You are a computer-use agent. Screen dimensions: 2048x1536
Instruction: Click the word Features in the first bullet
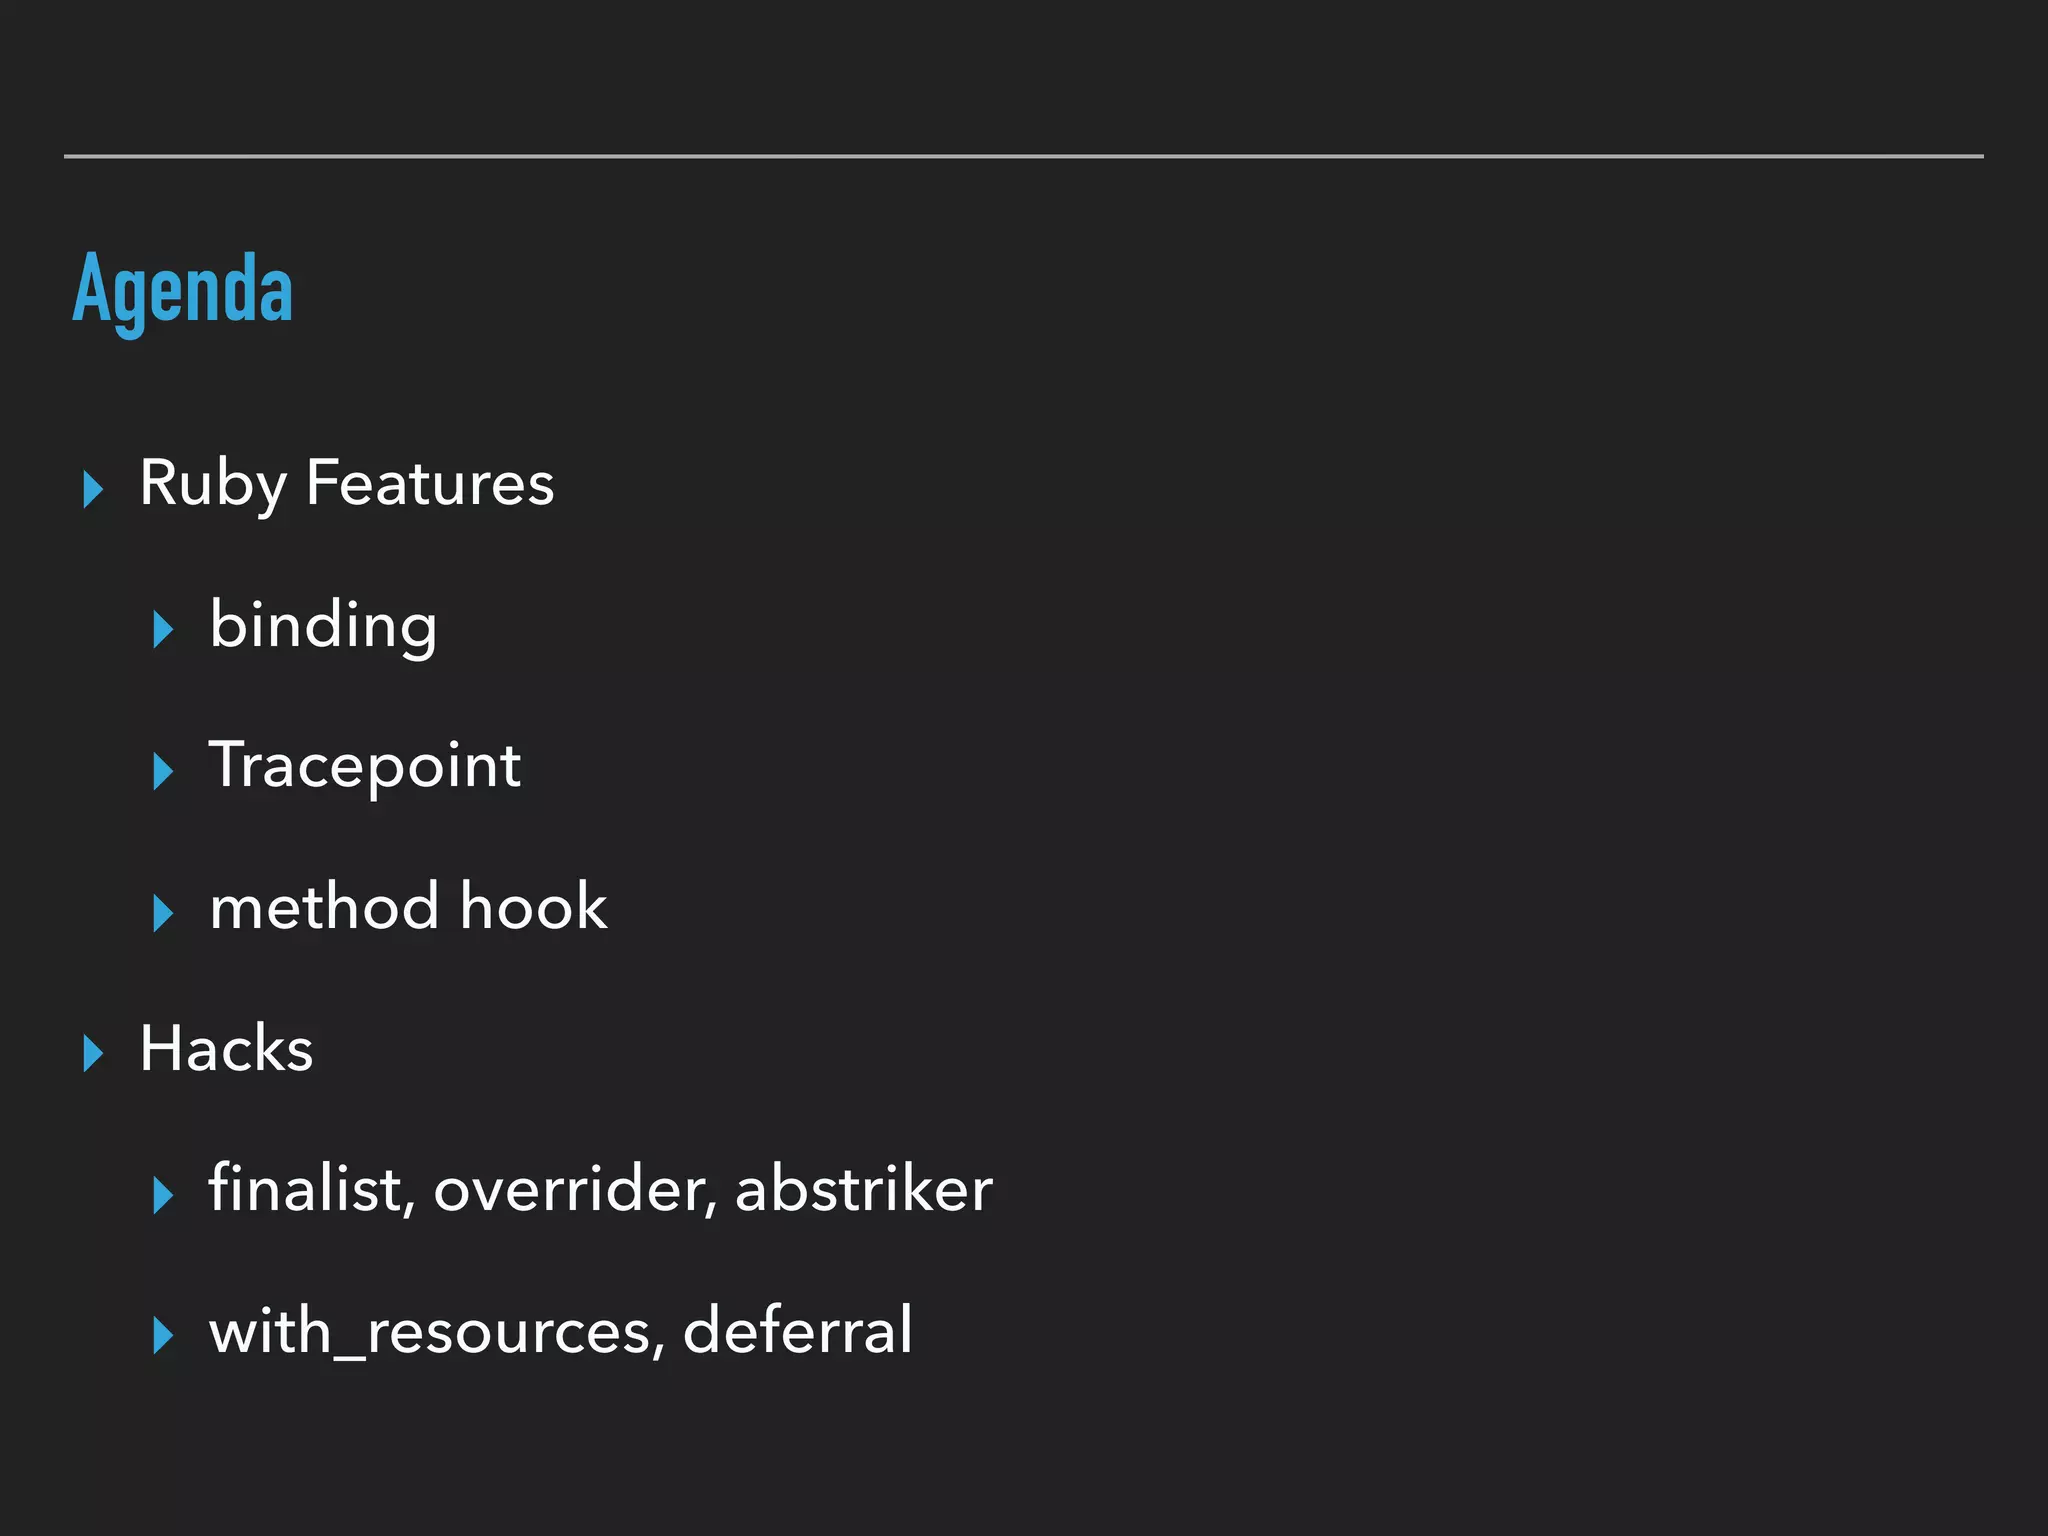tap(429, 483)
